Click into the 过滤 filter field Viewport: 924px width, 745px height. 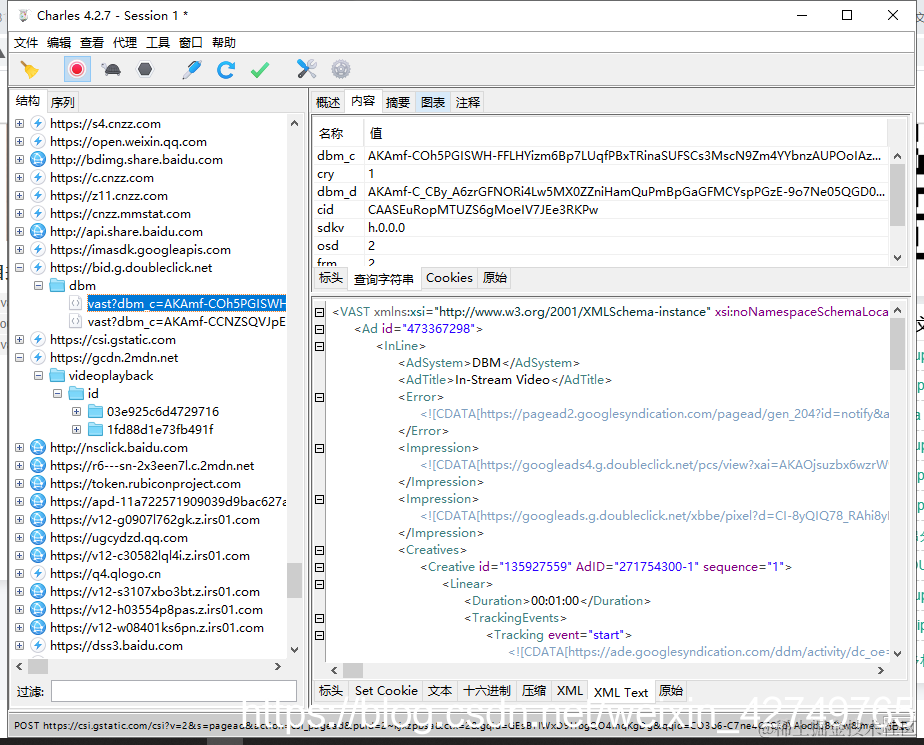pyautogui.click(x=174, y=691)
